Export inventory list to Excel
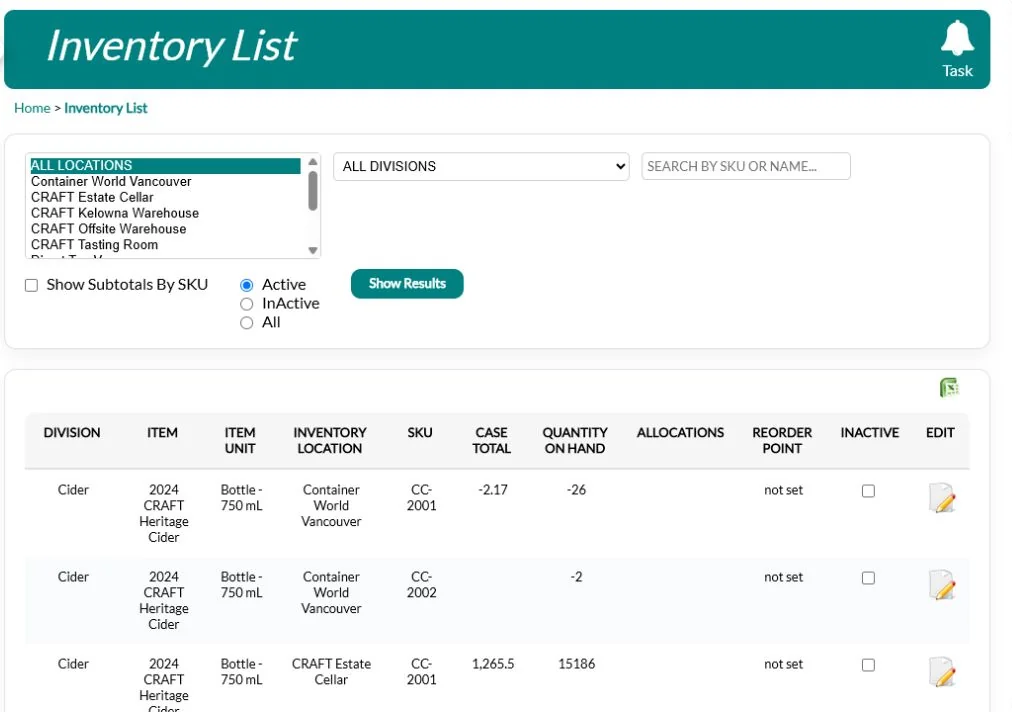Viewport: 1012px width, 712px height. coord(949,387)
